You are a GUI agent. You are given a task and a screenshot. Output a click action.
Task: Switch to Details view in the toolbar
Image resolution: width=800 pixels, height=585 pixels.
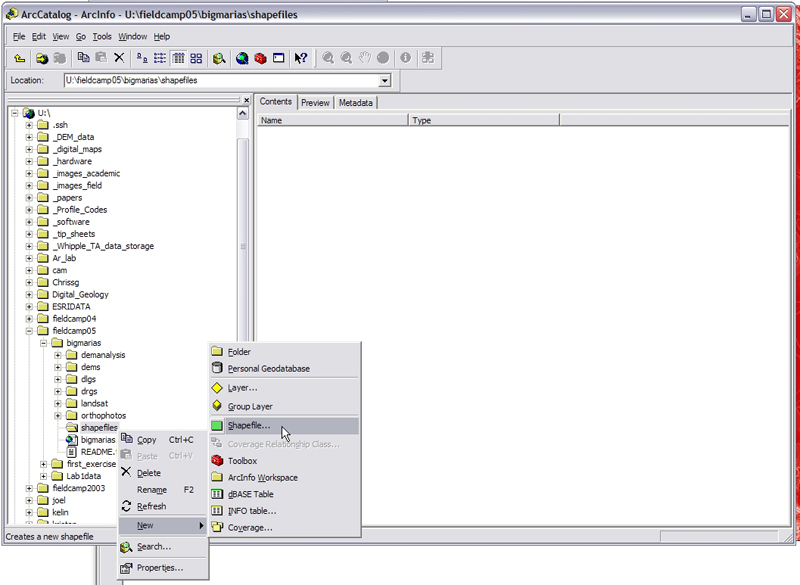coord(180,57)
